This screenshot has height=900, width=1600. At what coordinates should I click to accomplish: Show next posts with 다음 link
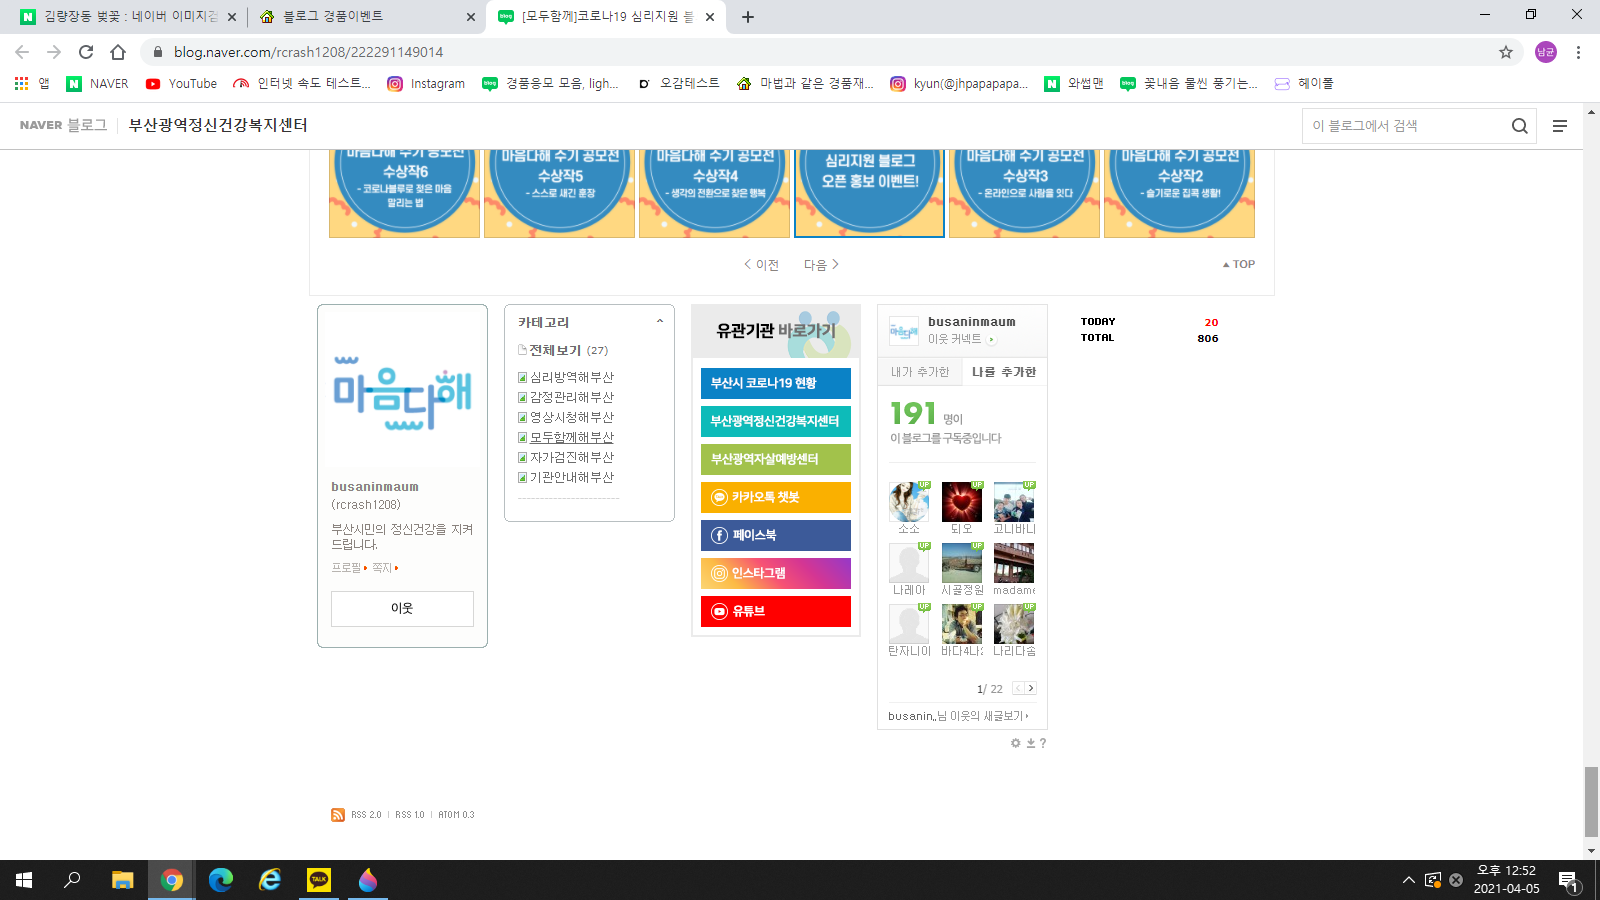pos(821,265)
